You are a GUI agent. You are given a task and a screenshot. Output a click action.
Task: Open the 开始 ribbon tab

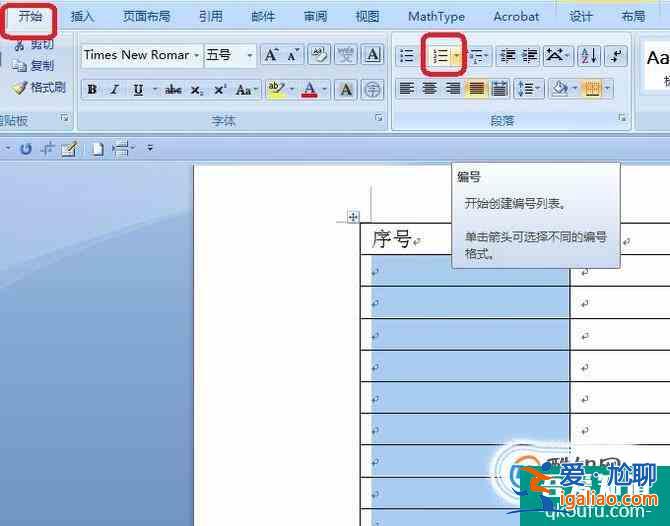pos(30,17)
